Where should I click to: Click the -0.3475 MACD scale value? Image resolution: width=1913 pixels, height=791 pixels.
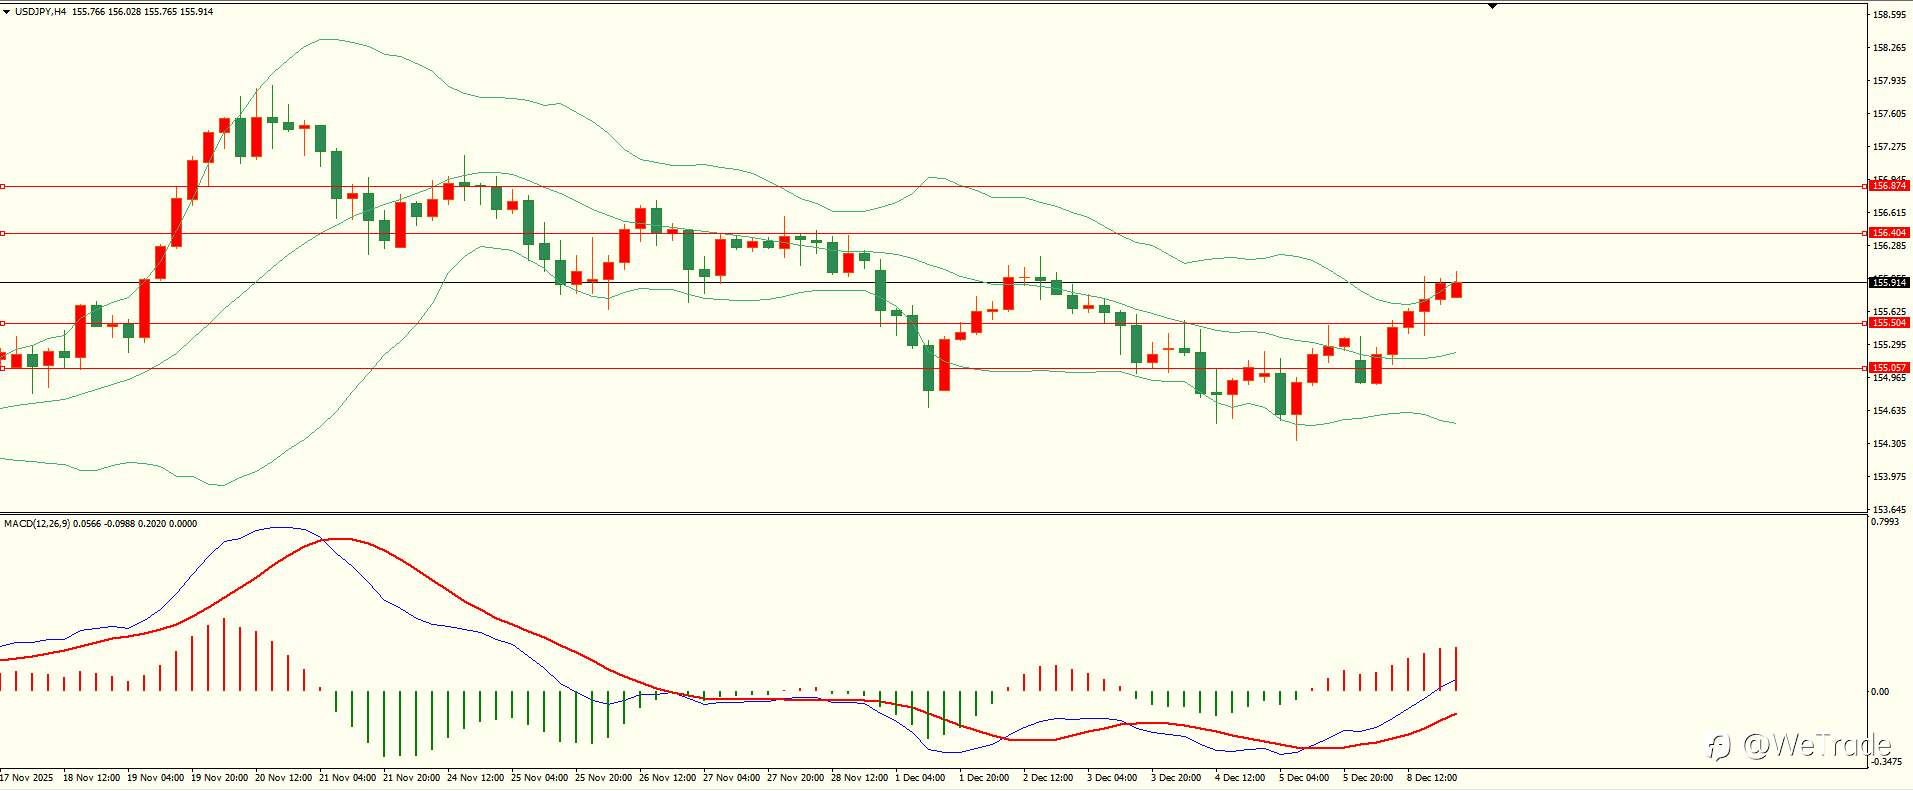click(1887, 762)
